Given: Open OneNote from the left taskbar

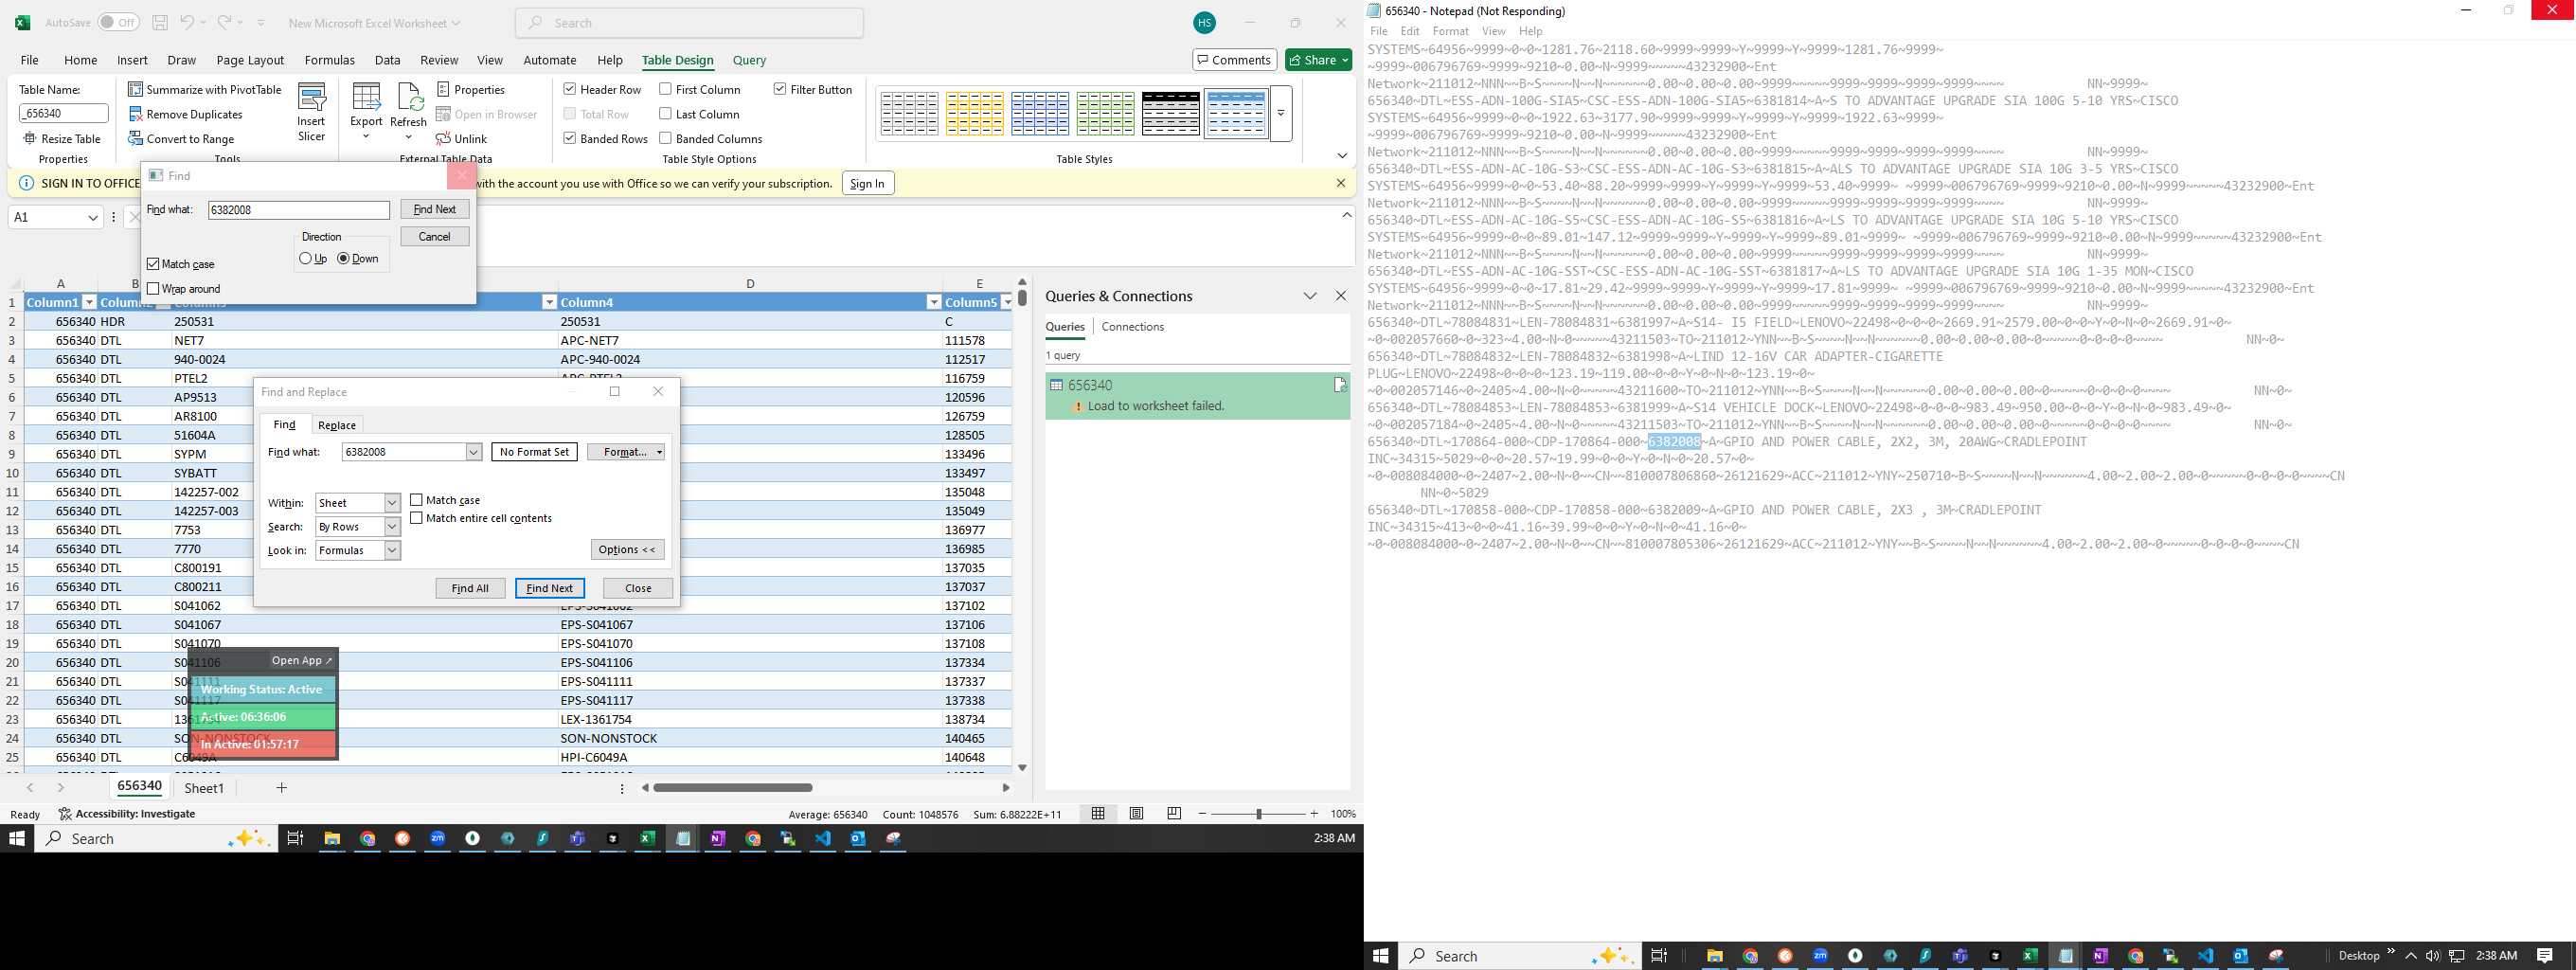Looking at the screenshot, I should [x=718, y=838].
